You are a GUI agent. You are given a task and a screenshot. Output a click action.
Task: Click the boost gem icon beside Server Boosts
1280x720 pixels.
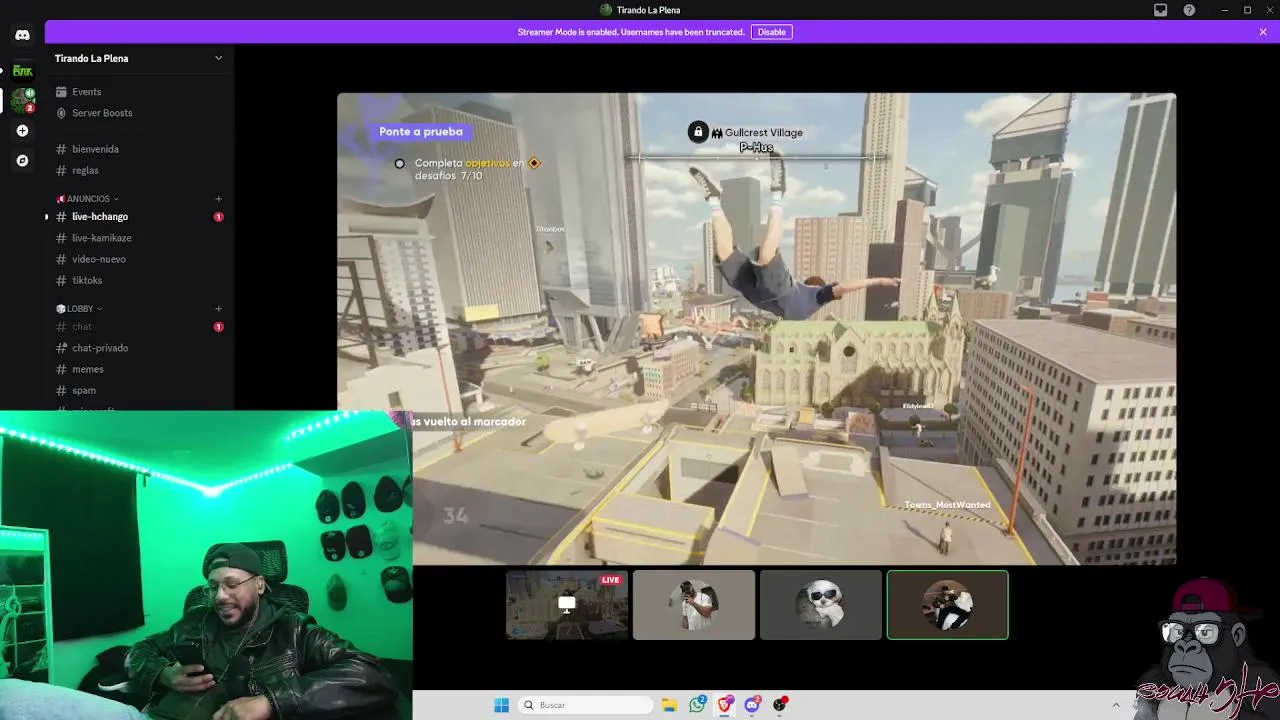[61, 113]
